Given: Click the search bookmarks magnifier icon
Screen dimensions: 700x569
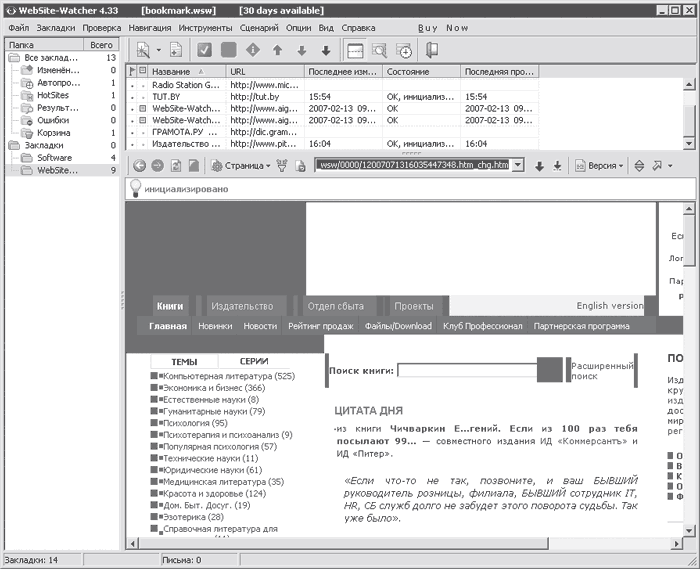Looking at the screenshot, I should point(379,50).
